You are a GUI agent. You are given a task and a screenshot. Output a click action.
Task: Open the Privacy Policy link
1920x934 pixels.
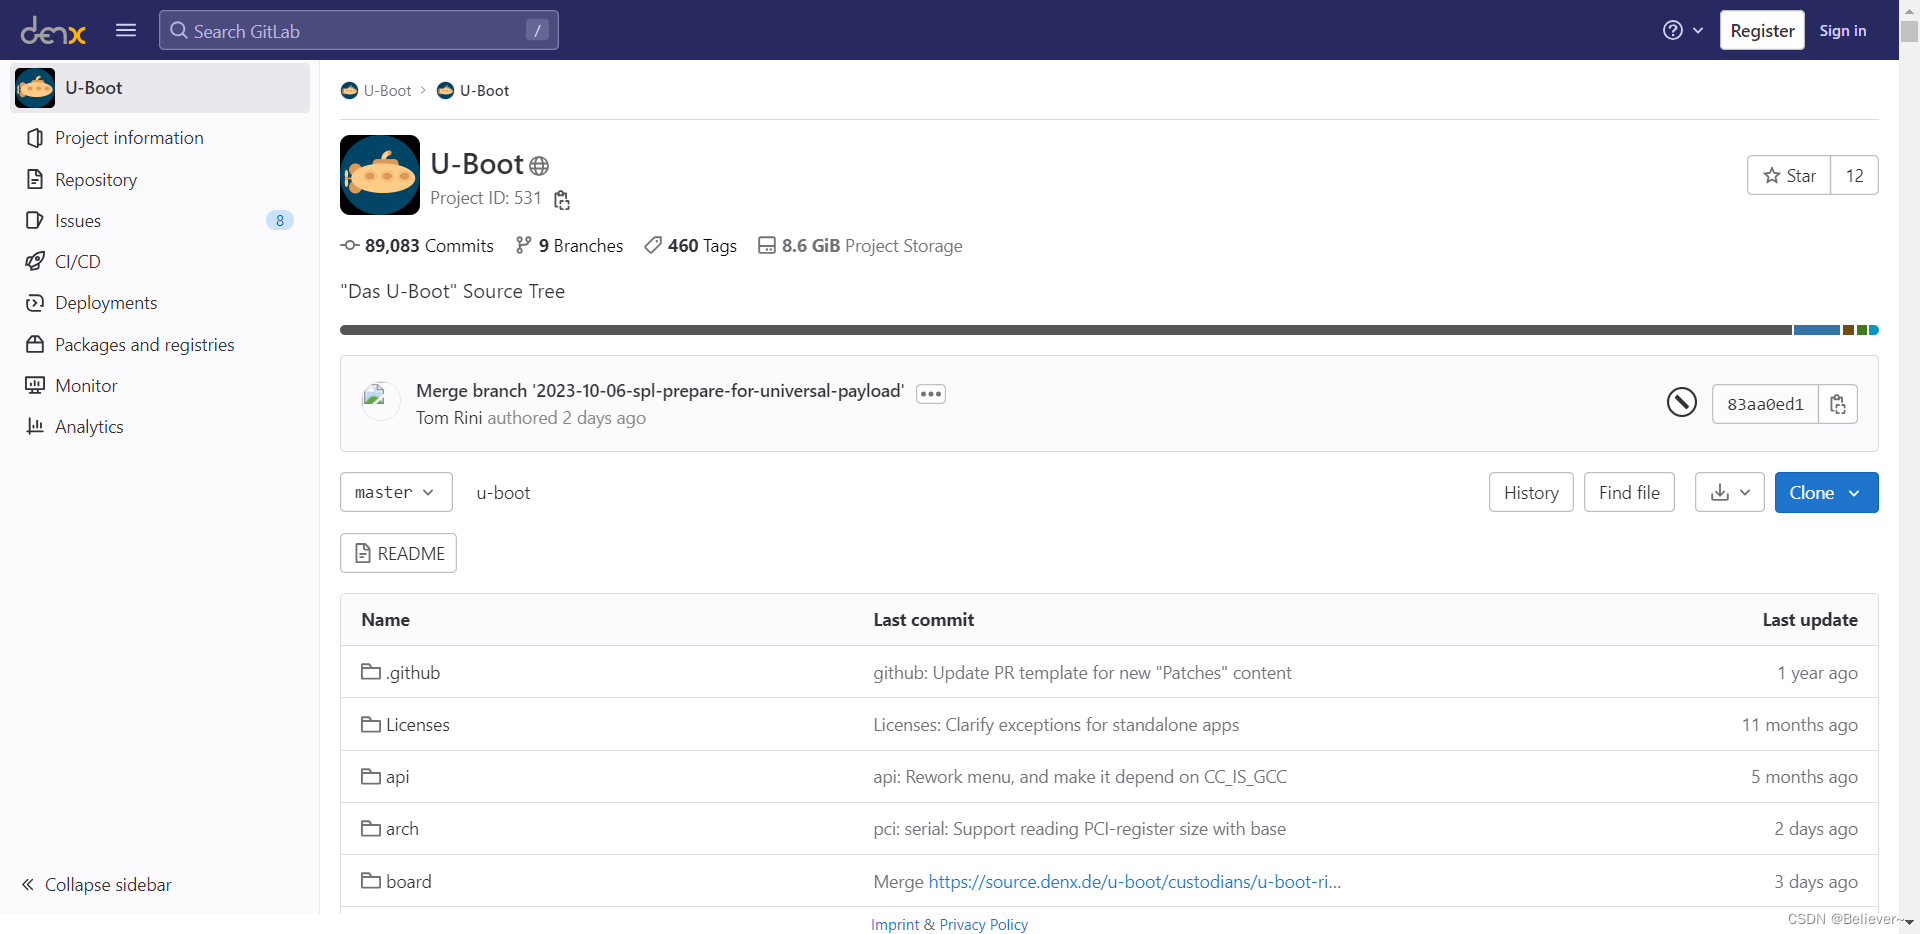(984, 925)
